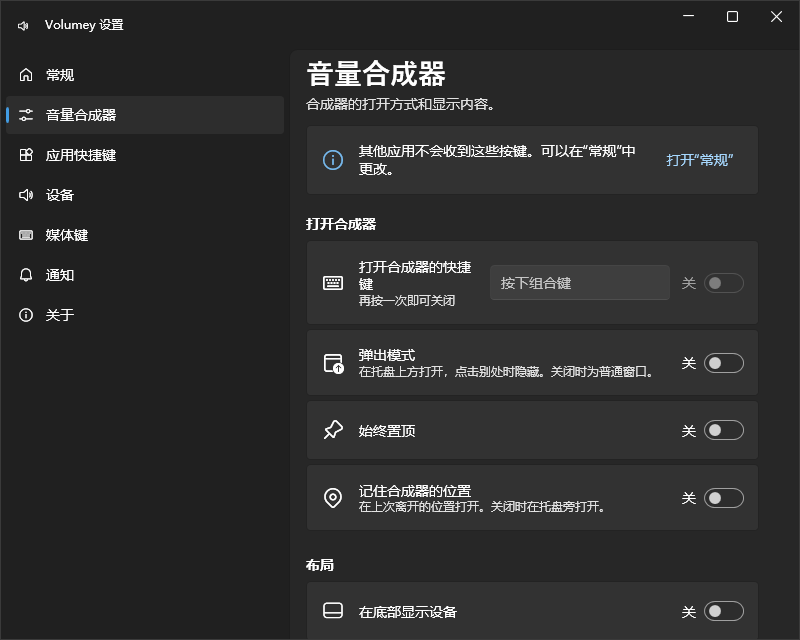
Task: Click the sliders icon for 音量合成器
Action: [26, 115]
